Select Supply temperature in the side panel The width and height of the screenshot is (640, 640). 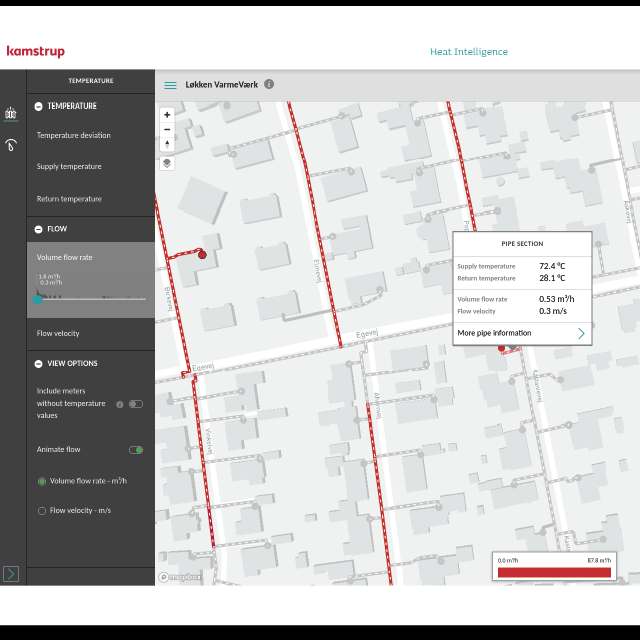tap(69, 167)
